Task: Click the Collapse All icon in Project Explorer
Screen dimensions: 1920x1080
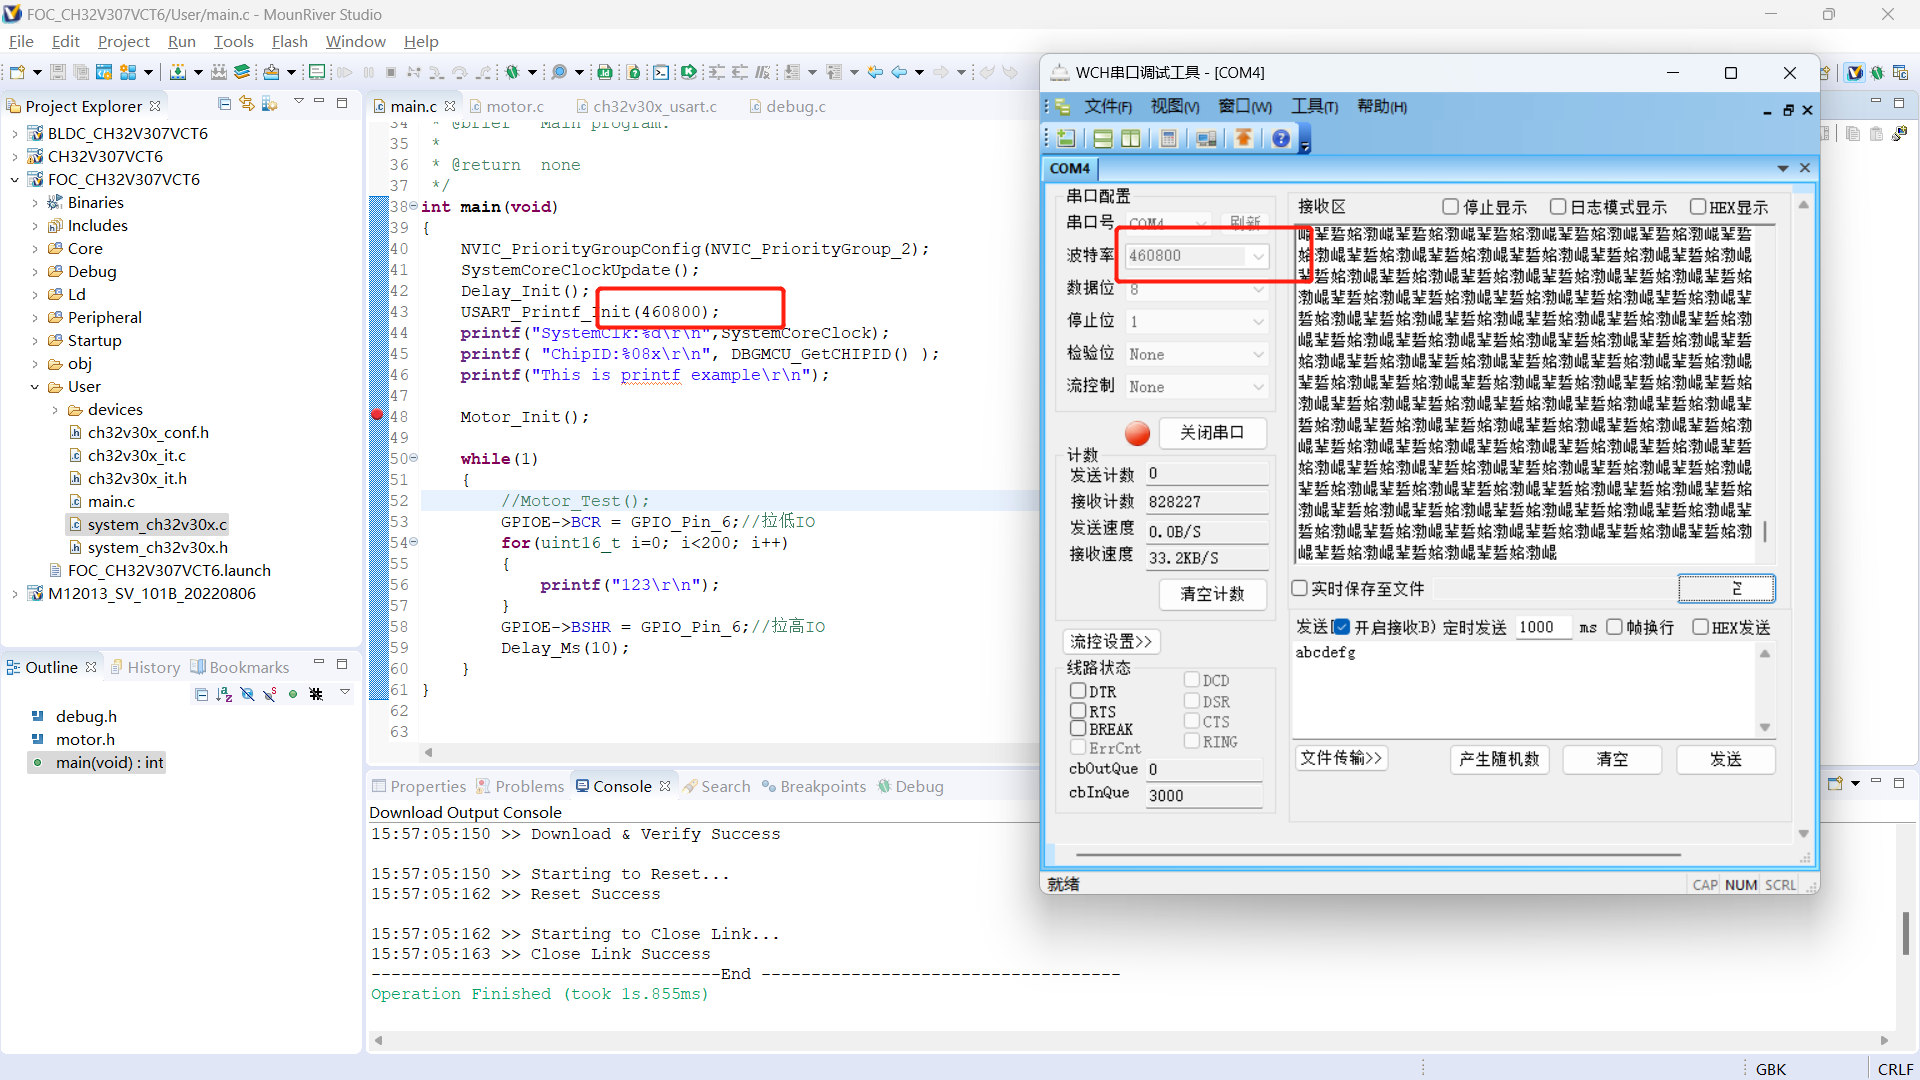Action: click(224, 104)
